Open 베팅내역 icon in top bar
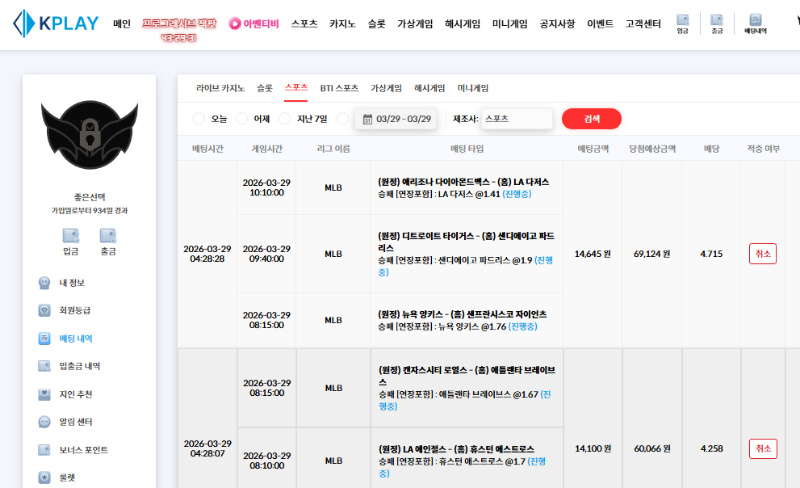Image resolution: width=800 pixels, height=488 pixels. click(755, 23)
